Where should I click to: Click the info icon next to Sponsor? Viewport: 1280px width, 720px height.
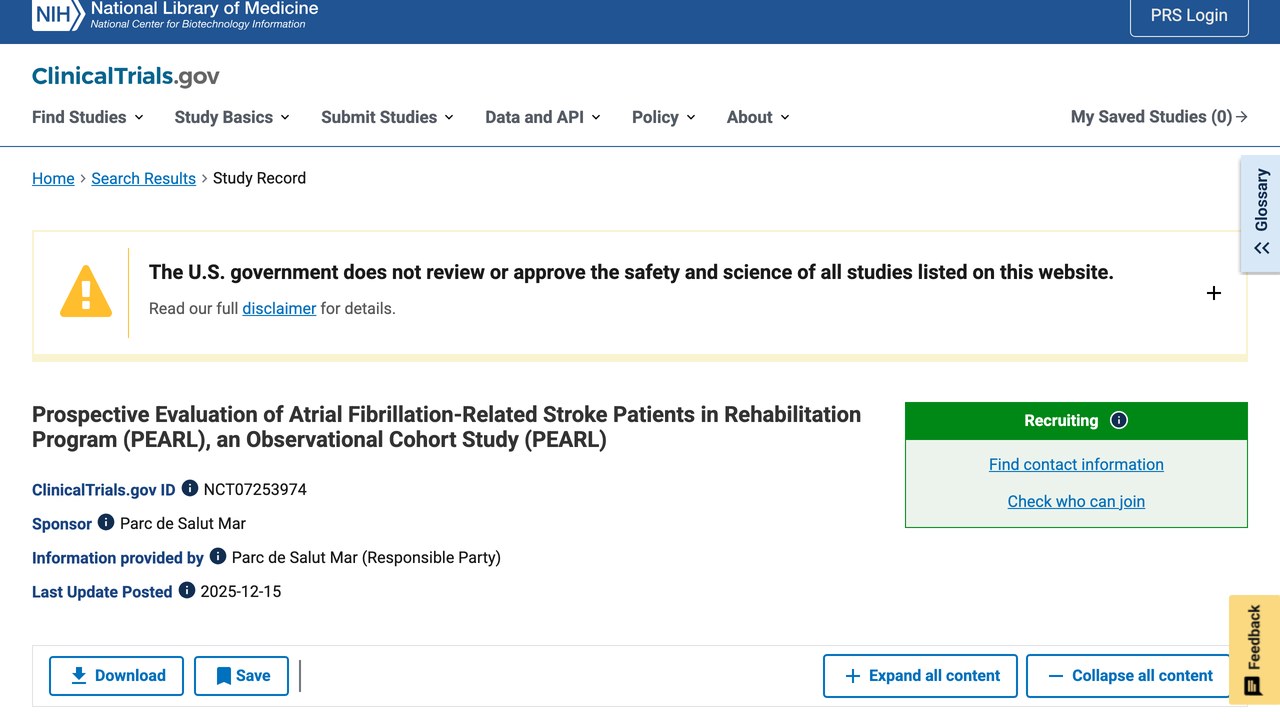(x=106, y=523)
